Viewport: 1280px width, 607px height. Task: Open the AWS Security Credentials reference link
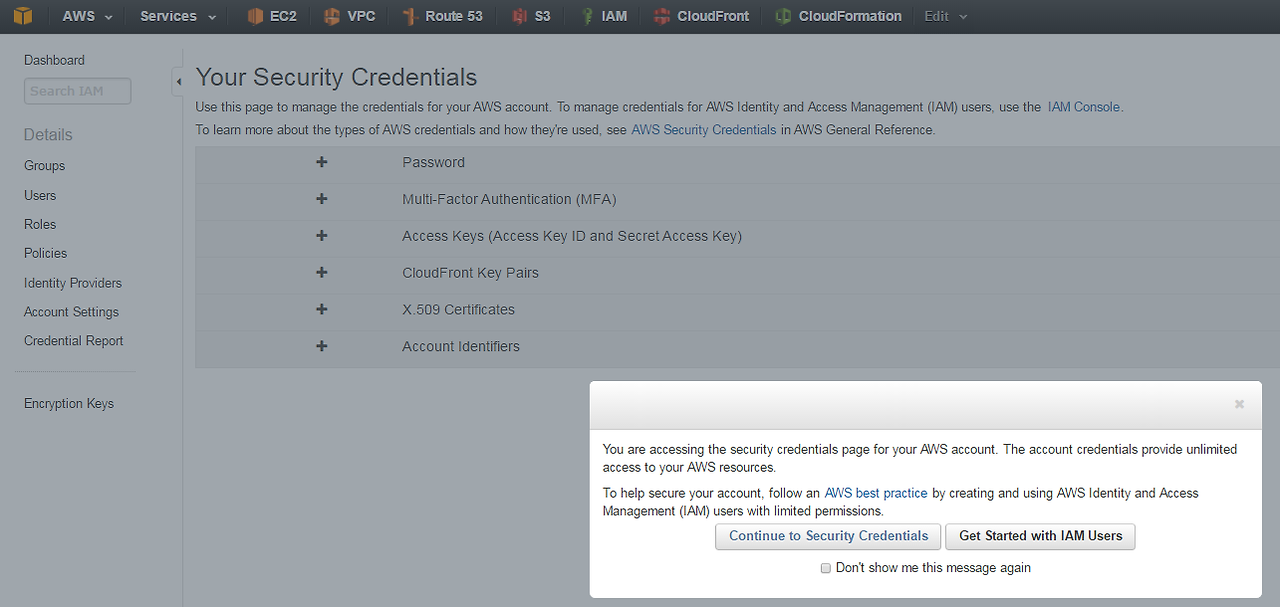[704, 130]
